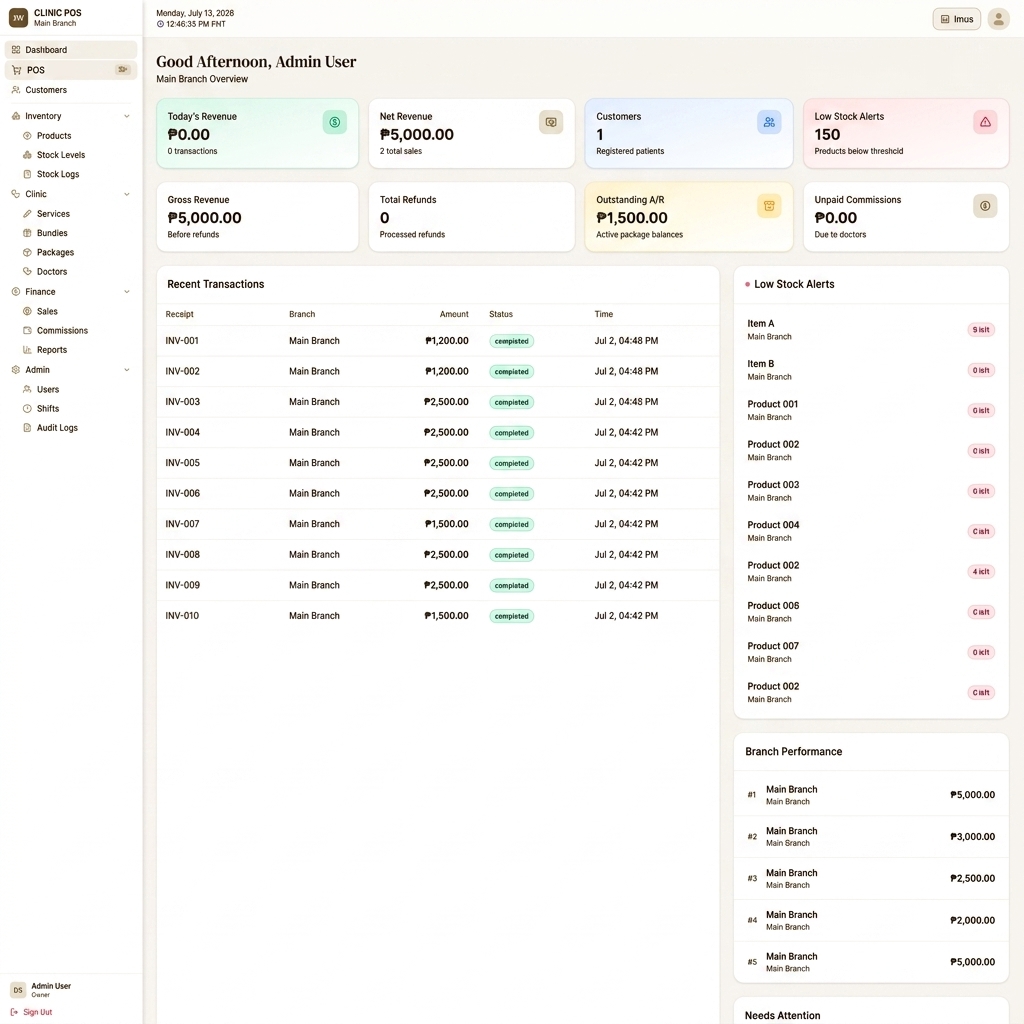
Task: Click rank #4 branch ₱2,000.00 row
Action: (871, 920)
